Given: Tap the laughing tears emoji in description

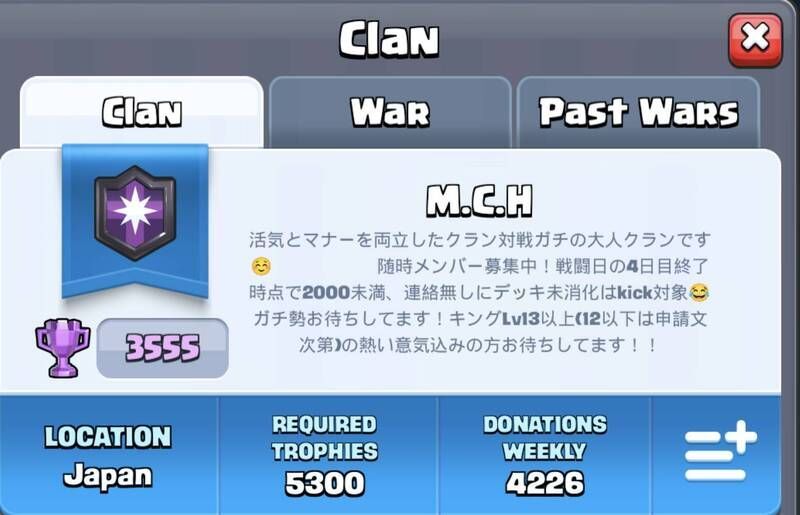Looking at the screenshot, I should (699, 292).
